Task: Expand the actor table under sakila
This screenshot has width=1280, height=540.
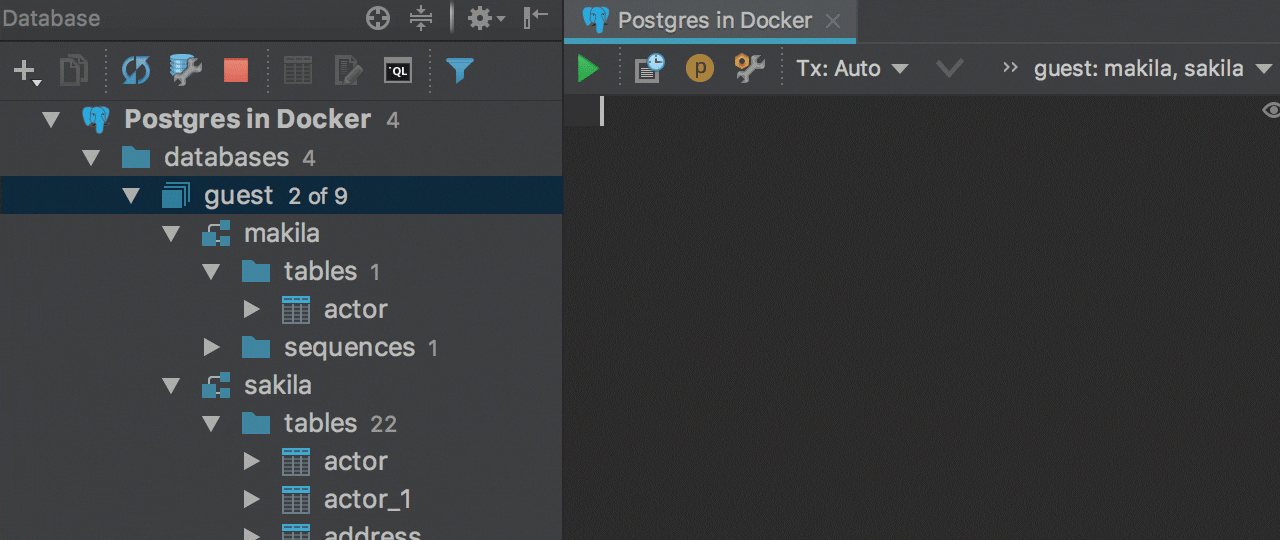Action: (x=251, y=462)
